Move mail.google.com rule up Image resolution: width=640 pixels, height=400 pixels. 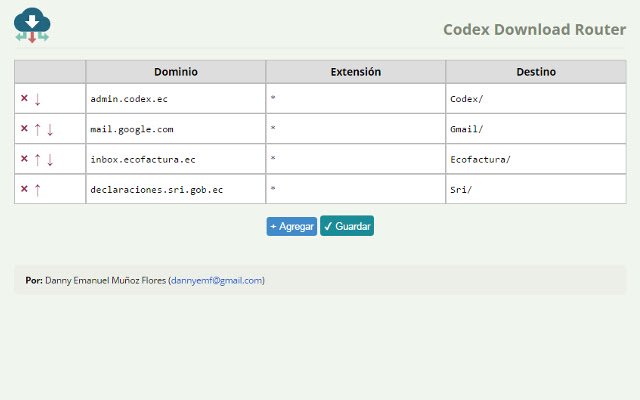coord(37,129)
